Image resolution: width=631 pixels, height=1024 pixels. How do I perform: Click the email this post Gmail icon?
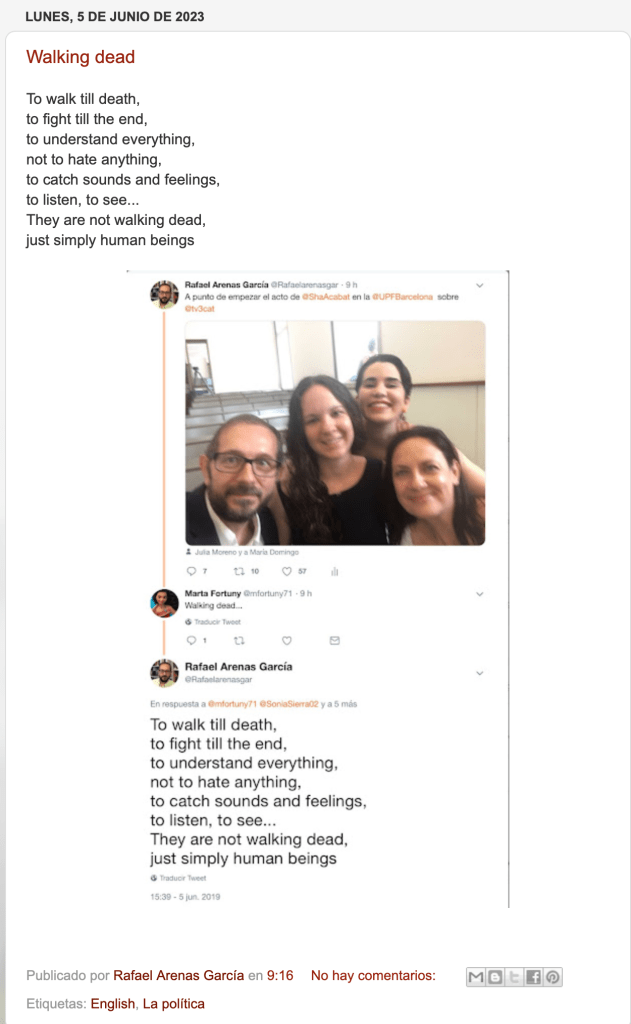click(476, 976)
